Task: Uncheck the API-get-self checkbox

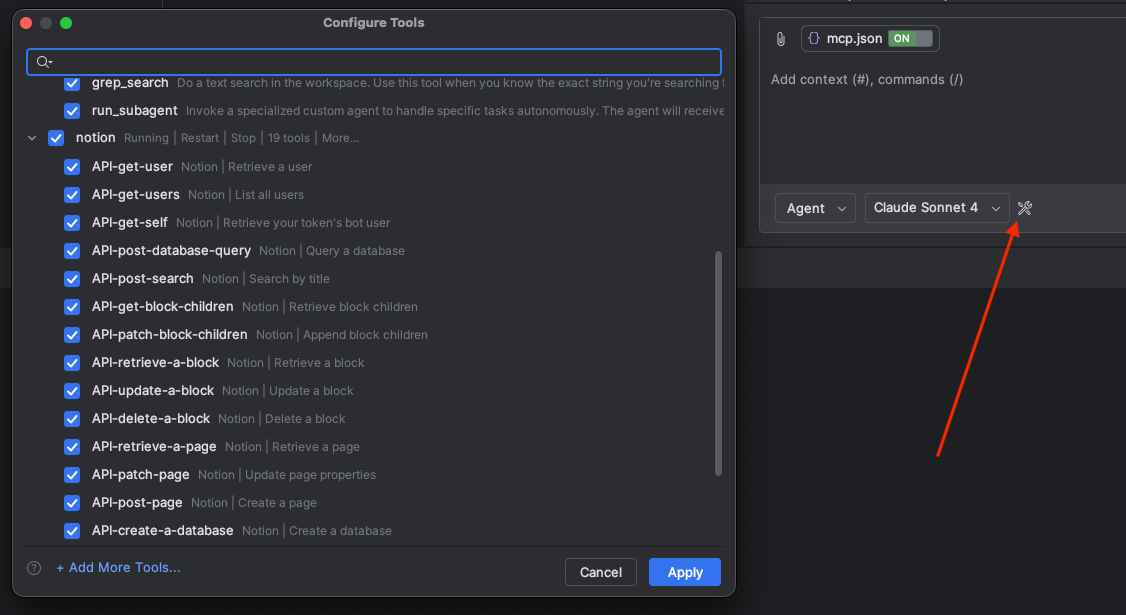Action: 72,223
